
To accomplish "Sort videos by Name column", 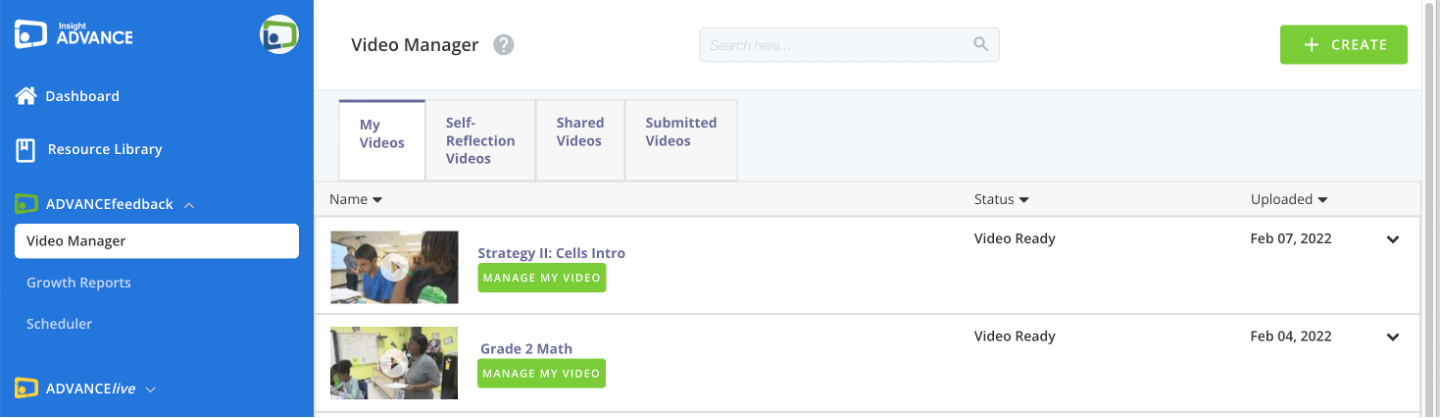I will tap(356, 199).
